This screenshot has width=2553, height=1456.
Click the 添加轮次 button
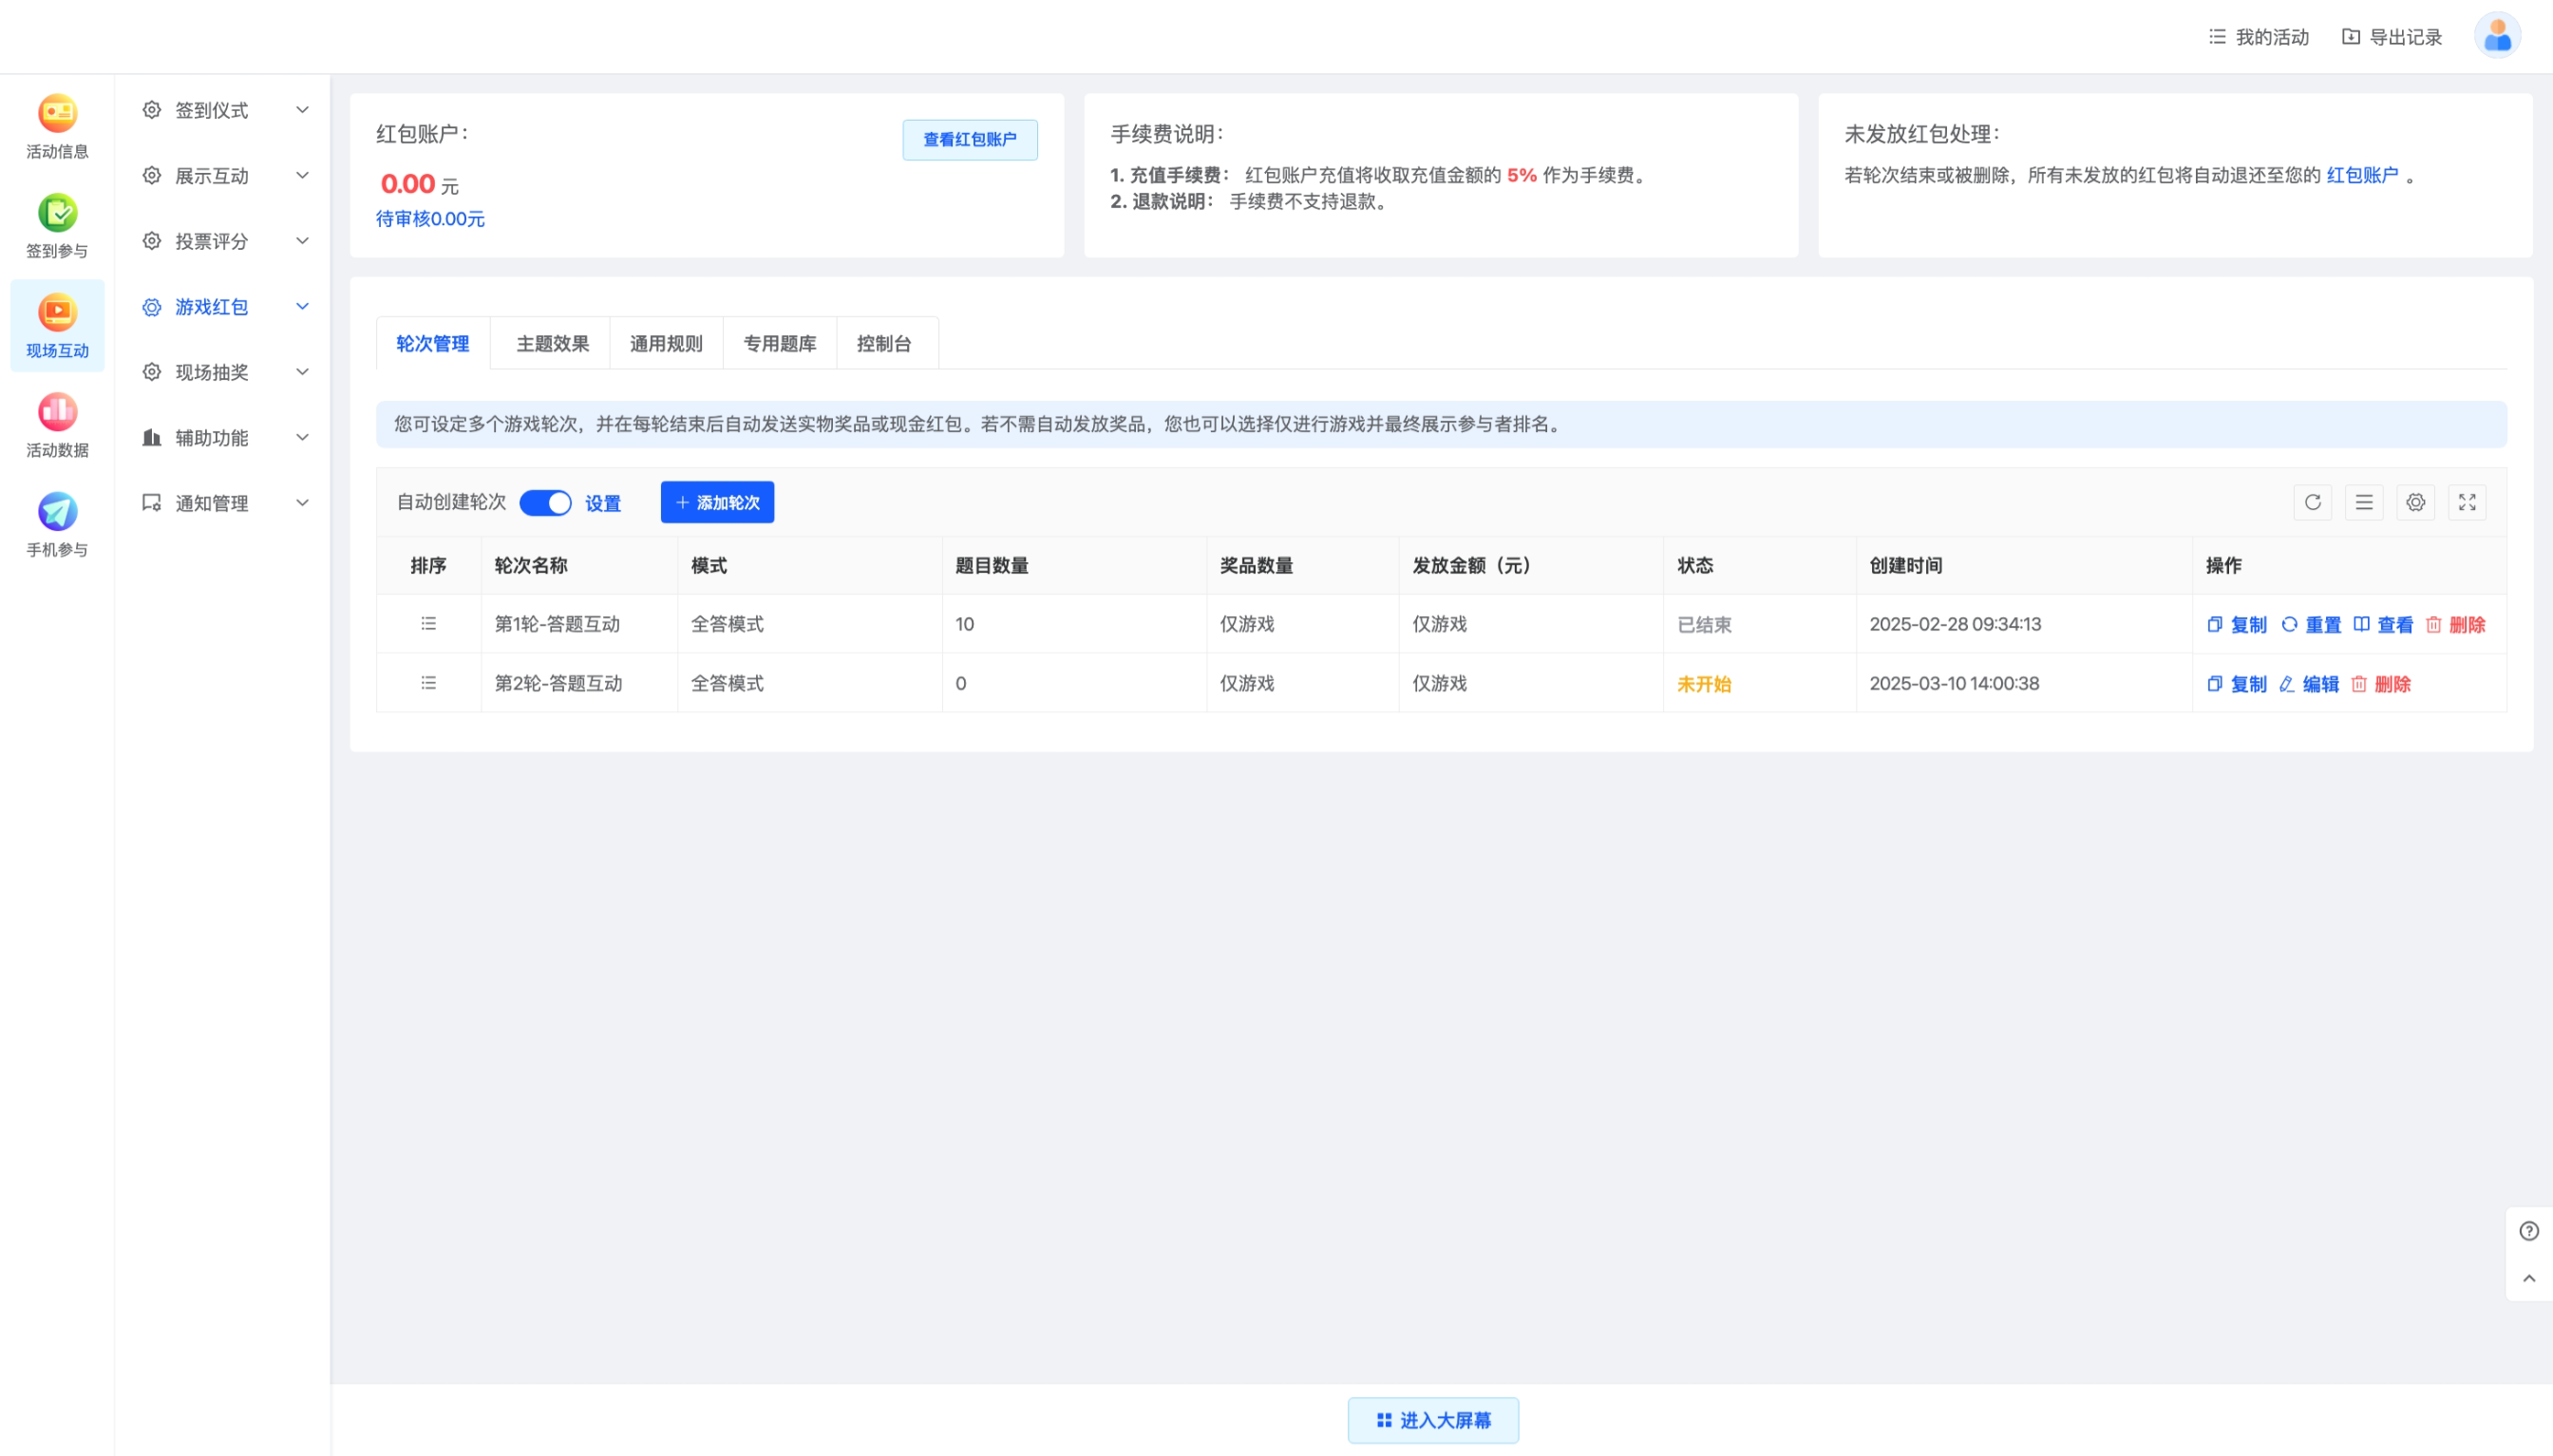pyautogui.click(x=716, y=502)
